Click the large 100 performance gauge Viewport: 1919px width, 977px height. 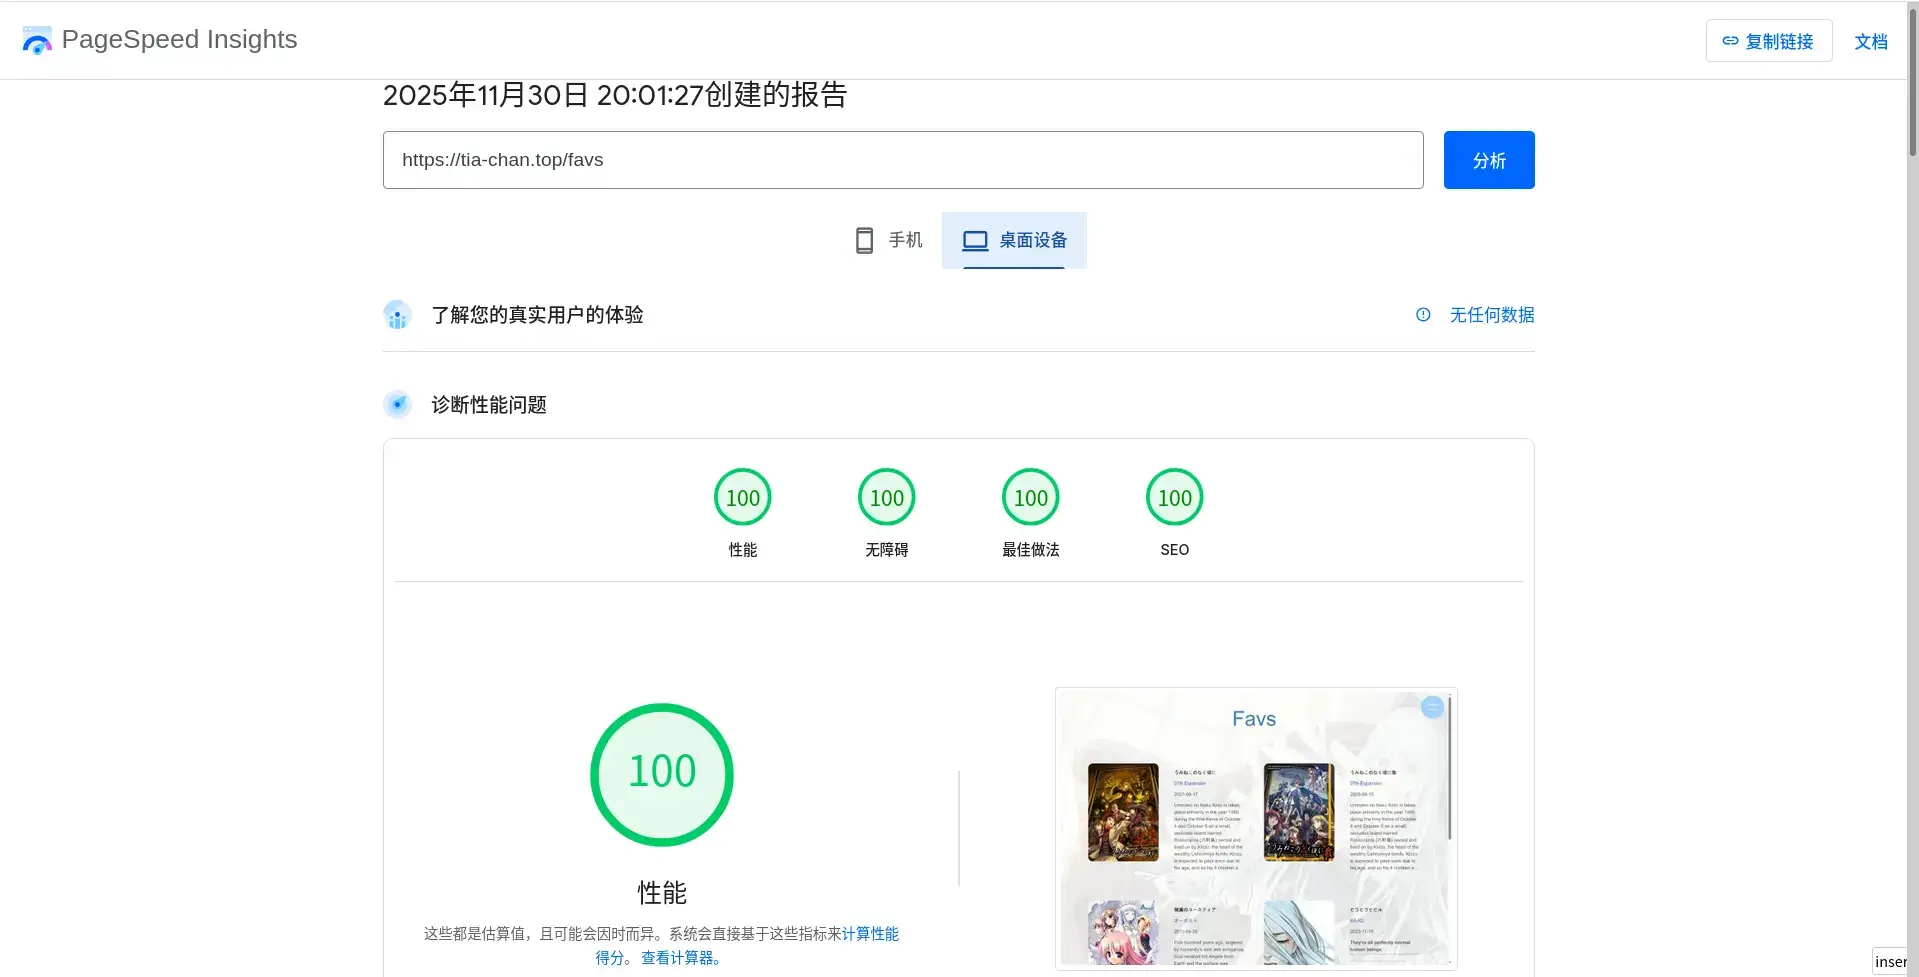coord(662,775)
